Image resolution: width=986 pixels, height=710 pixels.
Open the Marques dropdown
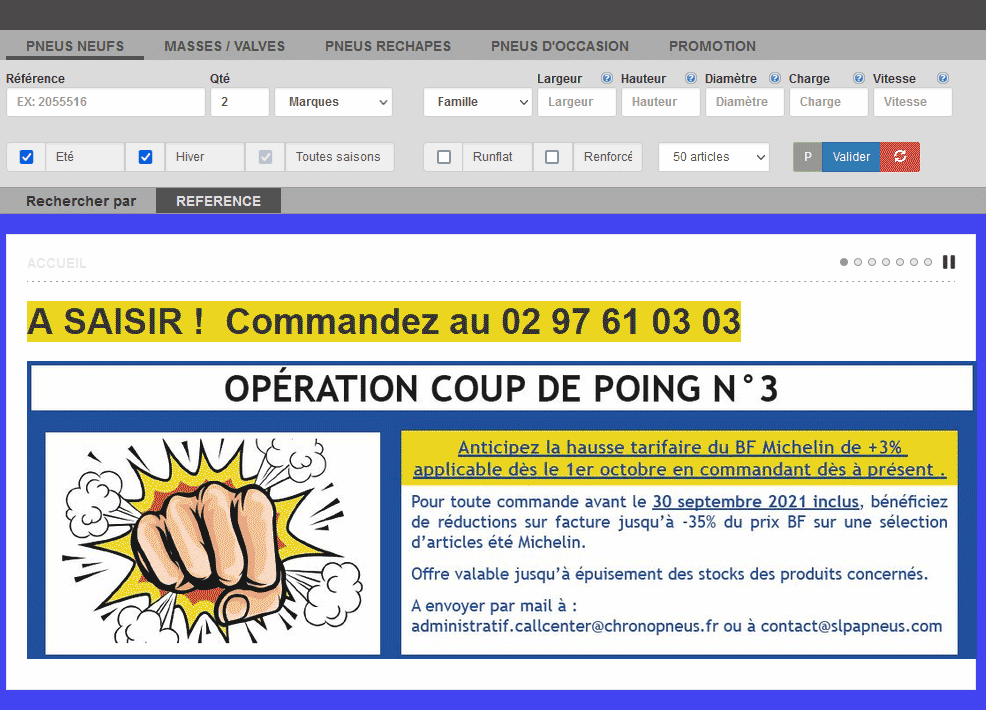click(333, 102)
